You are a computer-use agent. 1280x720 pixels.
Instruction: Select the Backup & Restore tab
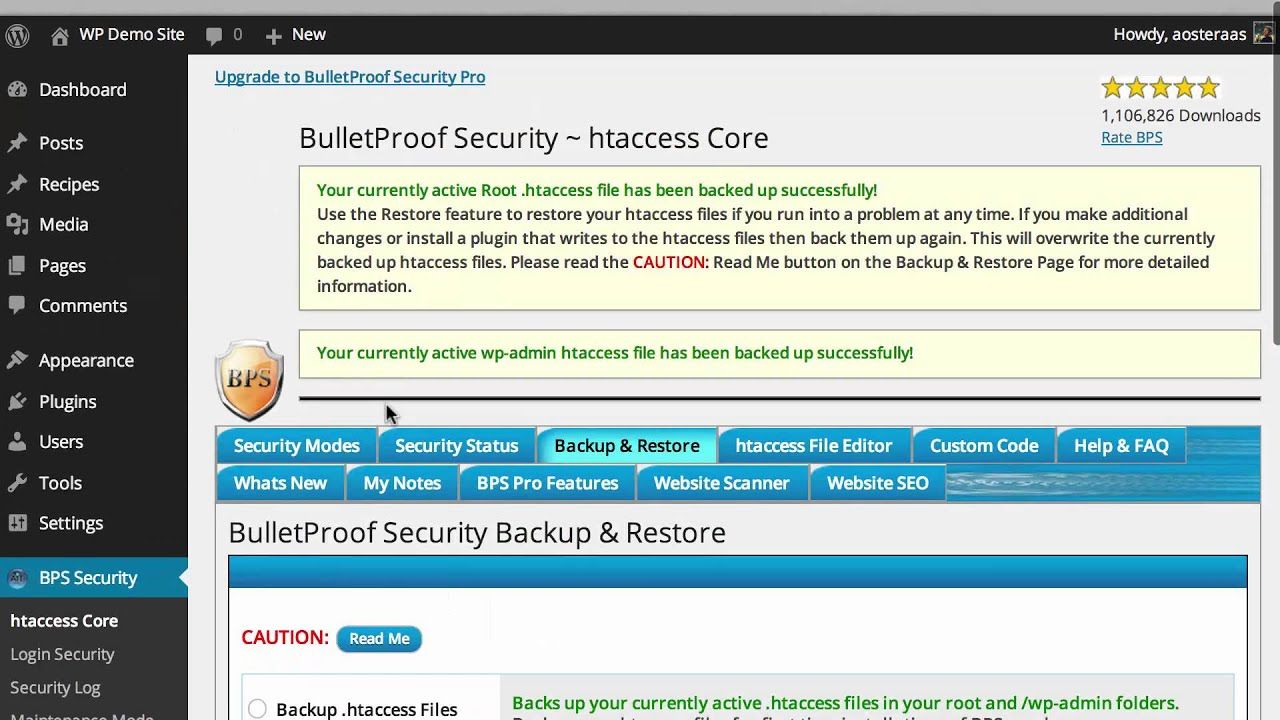pyautogui.click(x=627, y=446)
